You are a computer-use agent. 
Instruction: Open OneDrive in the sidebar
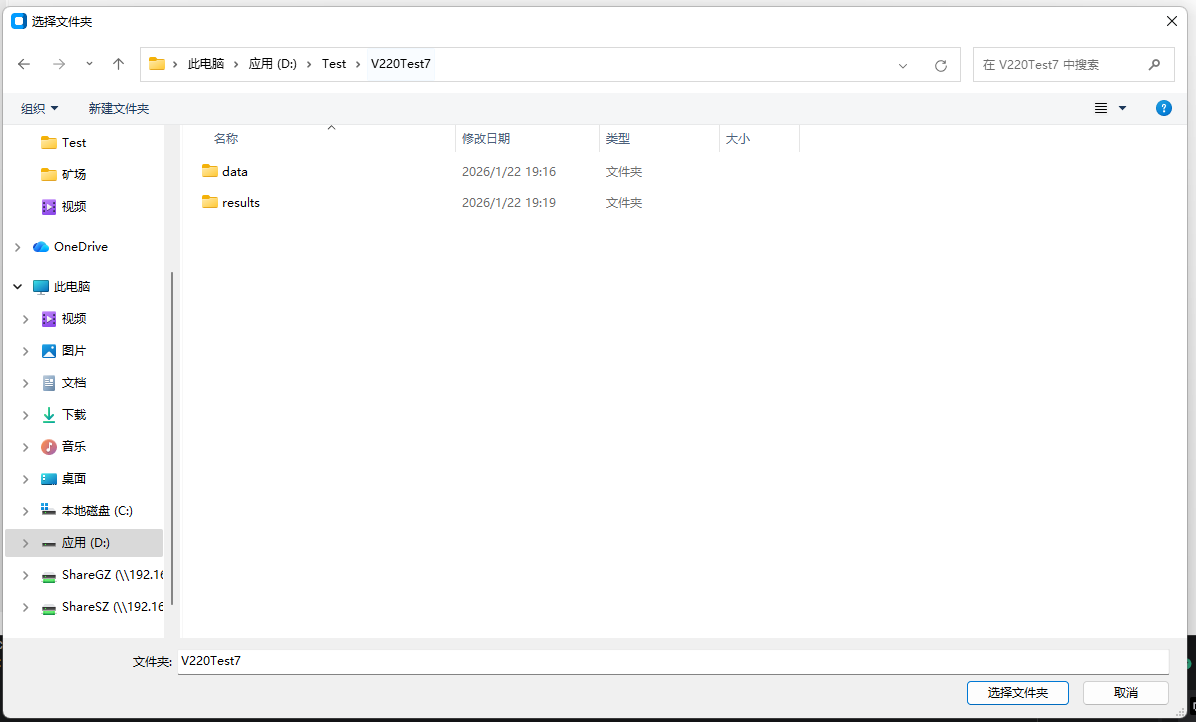(x=80, y=247)
